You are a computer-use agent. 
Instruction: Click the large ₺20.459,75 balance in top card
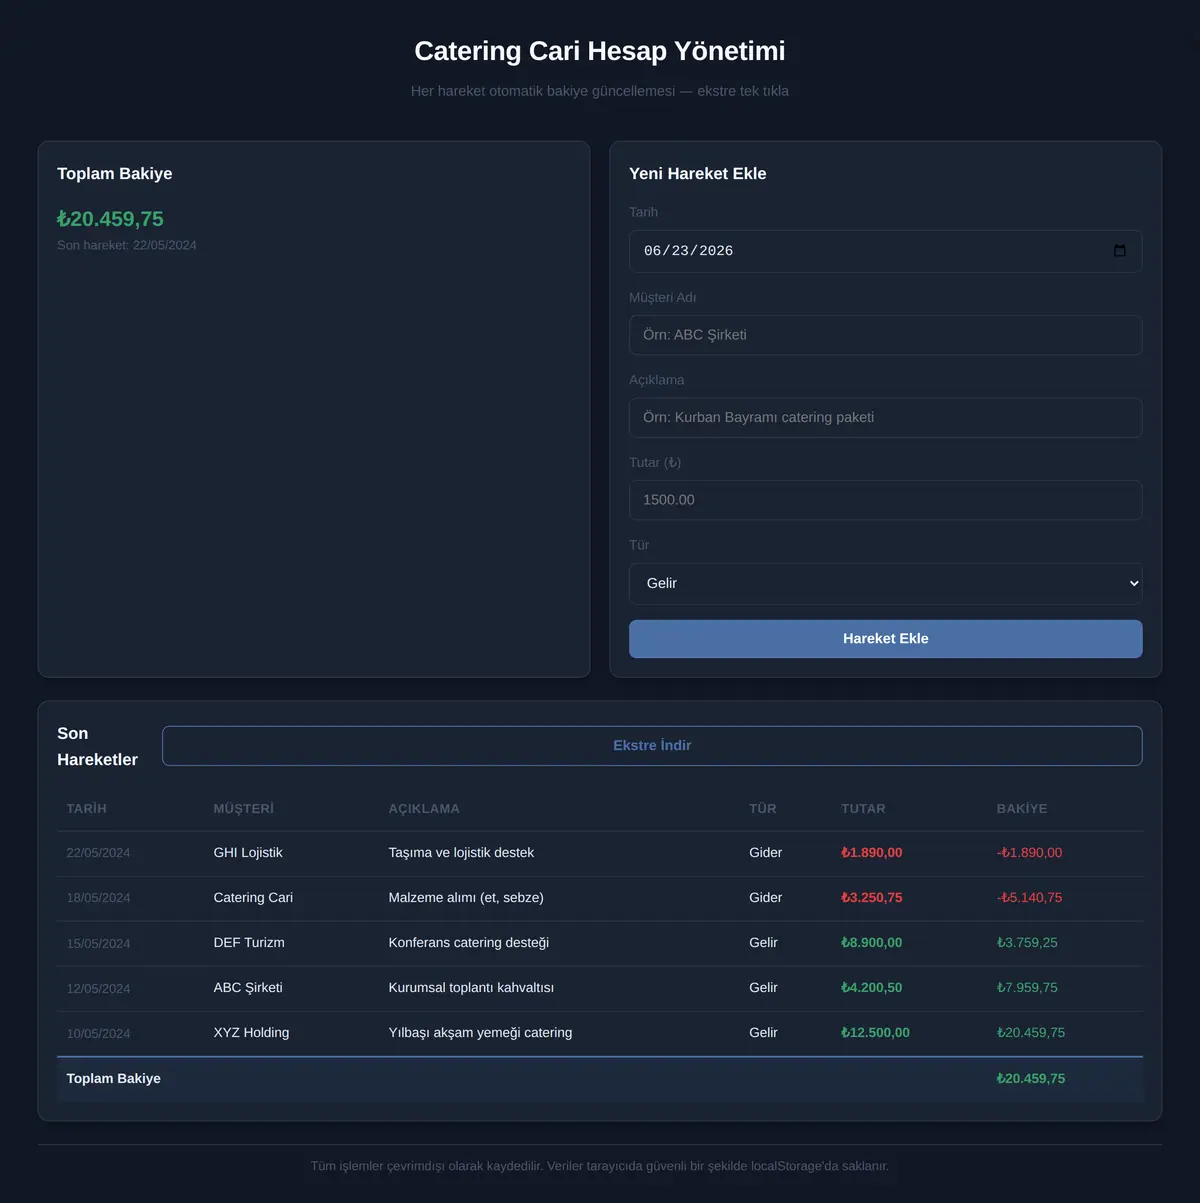tap(110, 219)
